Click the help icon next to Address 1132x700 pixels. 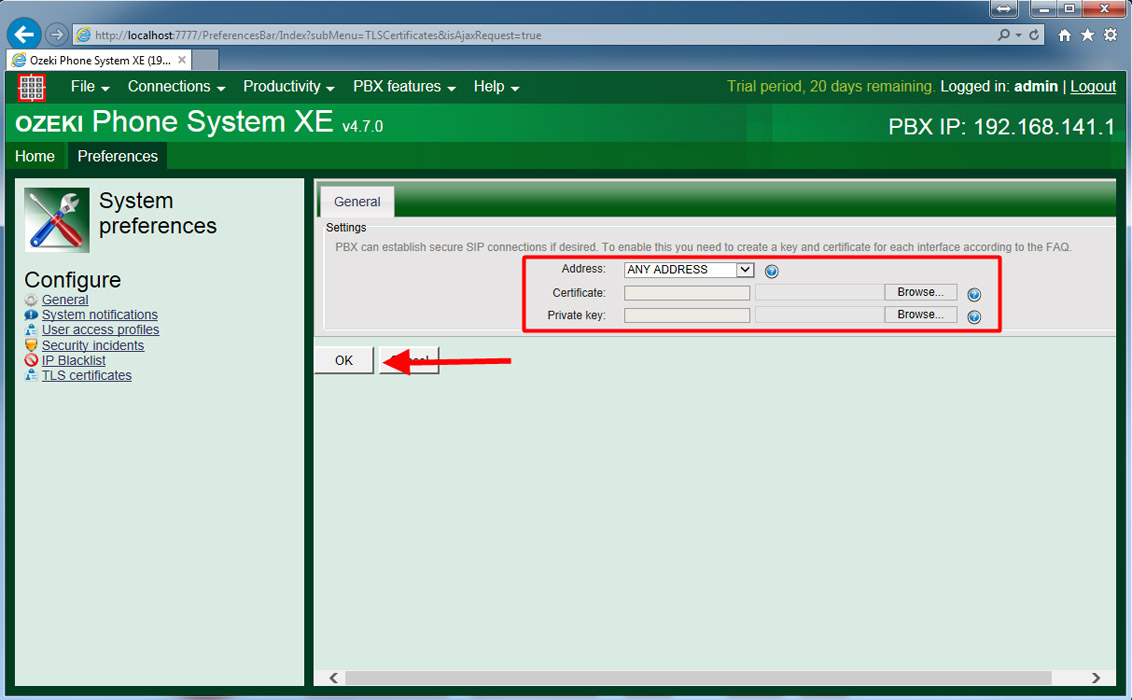pyautogui.click(x=771, y=271)
